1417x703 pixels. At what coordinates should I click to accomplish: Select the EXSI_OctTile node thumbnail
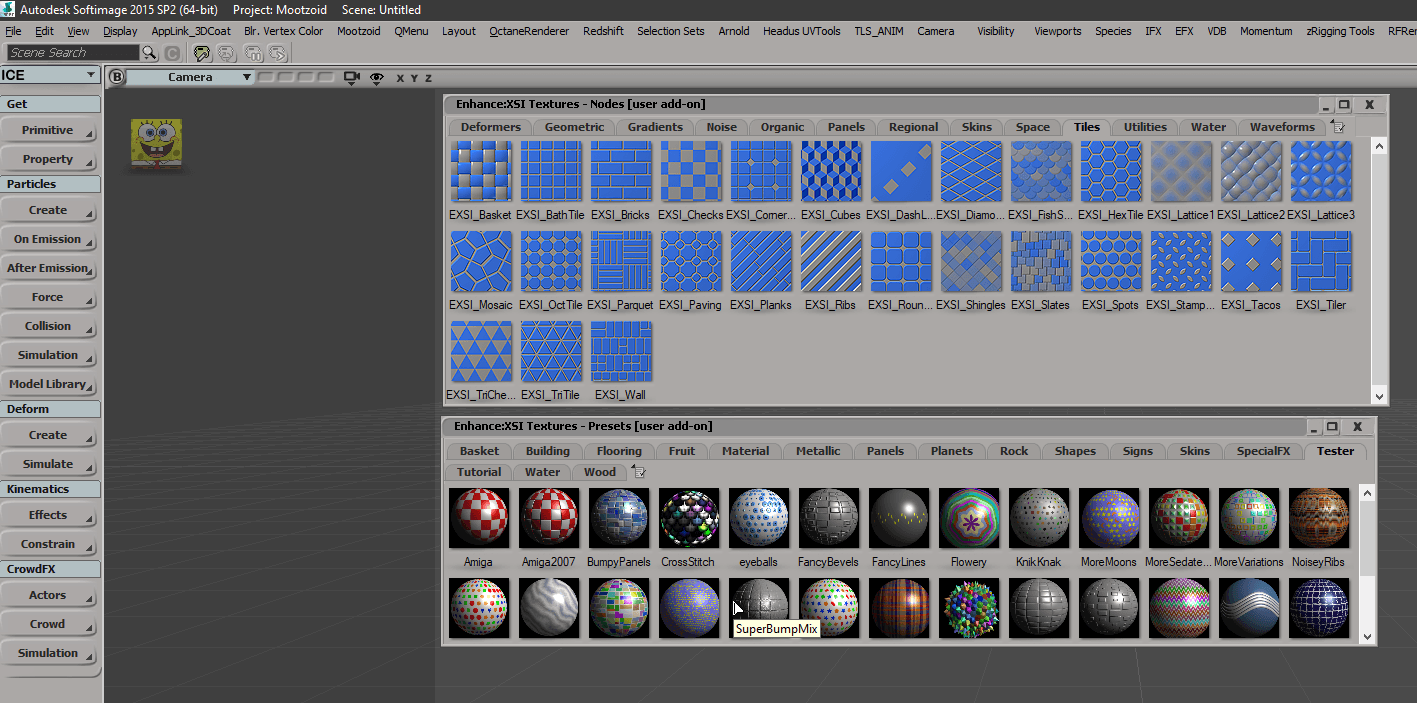click(x=551, y=261)
